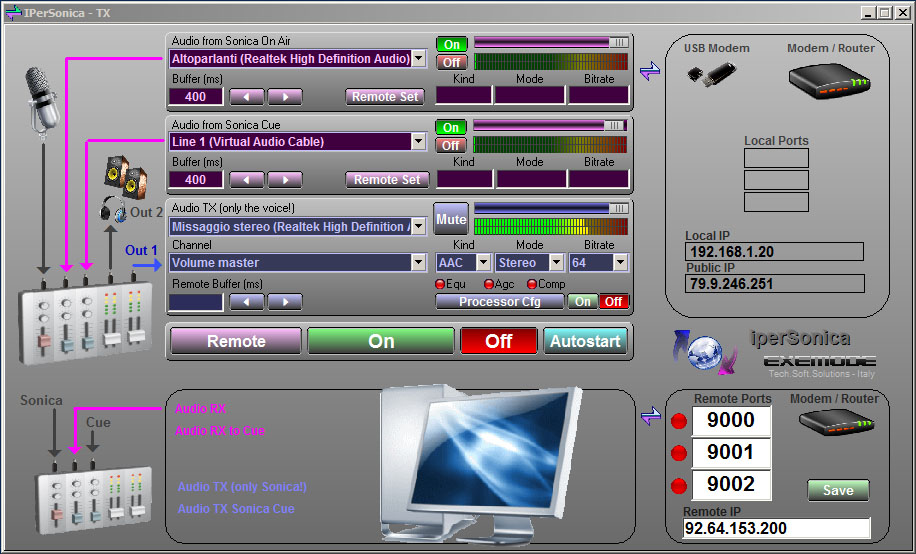Open the Missaggio stereo input device dropdown

[419, 227]
